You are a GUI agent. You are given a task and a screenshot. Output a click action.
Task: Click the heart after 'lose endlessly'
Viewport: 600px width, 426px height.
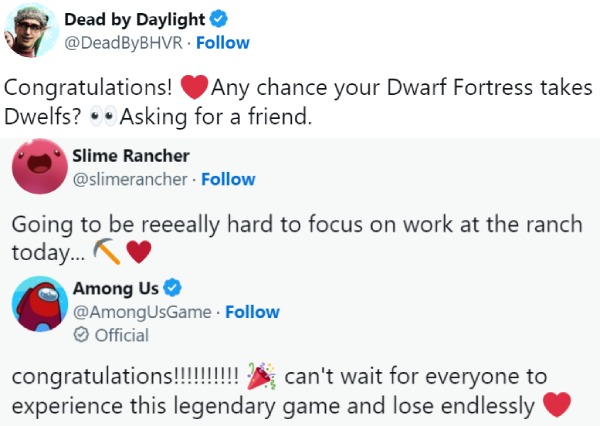(557, 405)
